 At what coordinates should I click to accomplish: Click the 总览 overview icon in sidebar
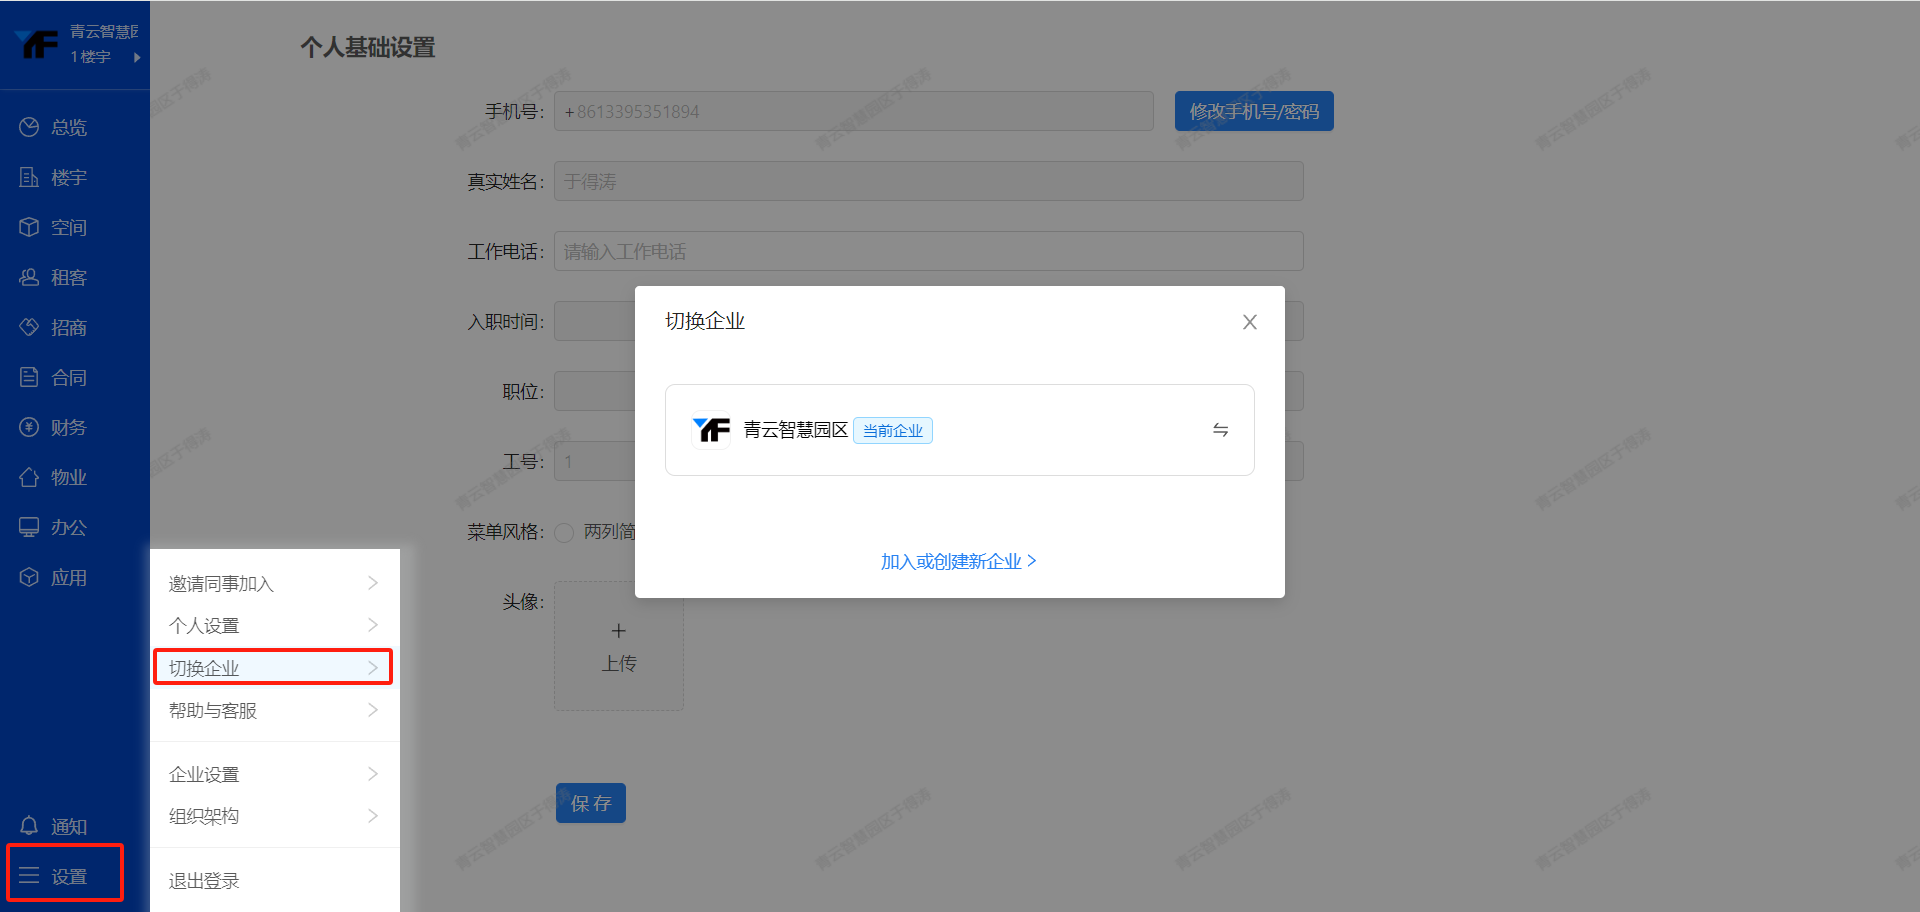(29, 127)
